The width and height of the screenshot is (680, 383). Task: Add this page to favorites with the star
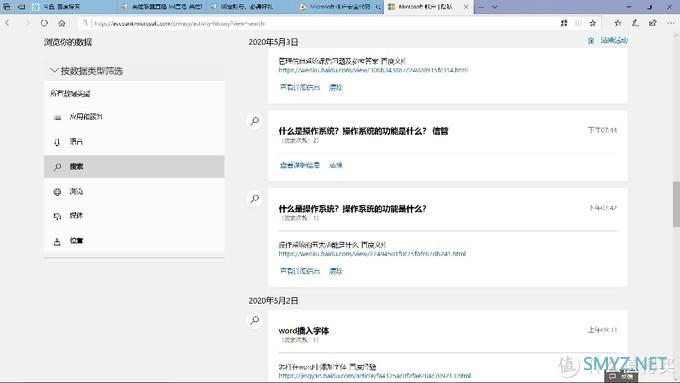pyautogui.click(x=592, y=23)
